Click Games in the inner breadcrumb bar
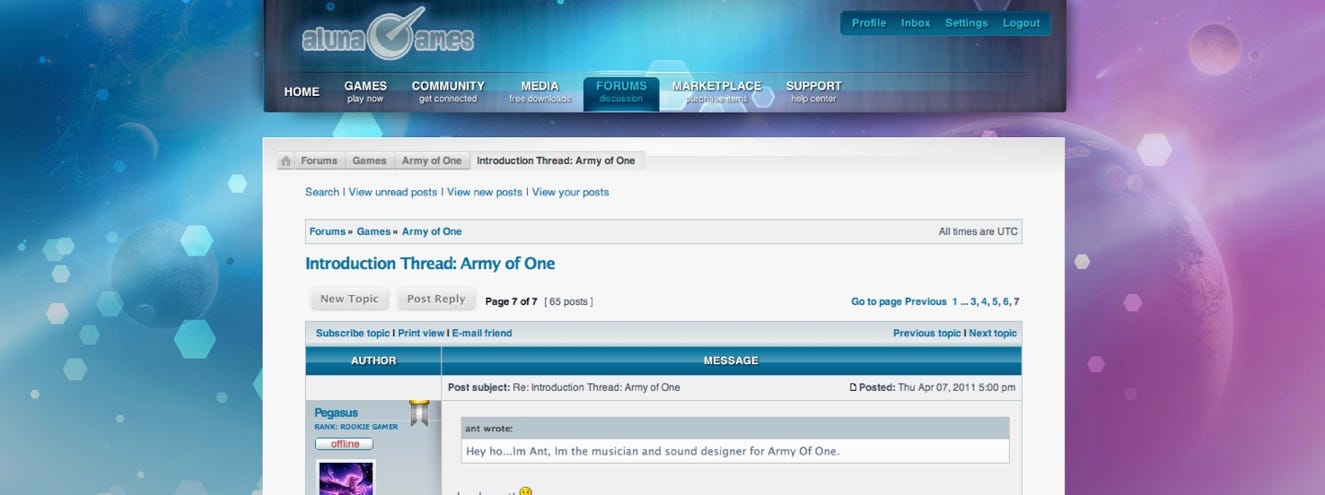The height and width of the screenshot is (495, 1325). (373, 232)
